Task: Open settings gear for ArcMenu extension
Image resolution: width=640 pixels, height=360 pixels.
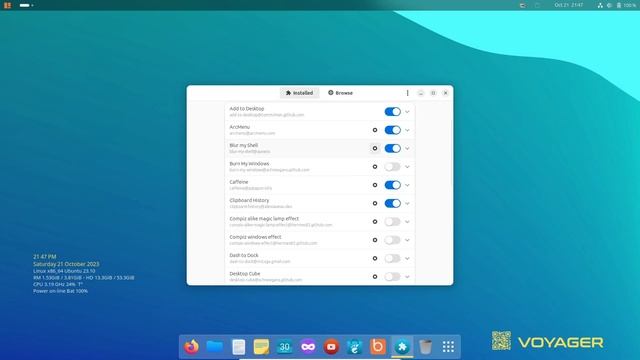Action: pos(375,130)
